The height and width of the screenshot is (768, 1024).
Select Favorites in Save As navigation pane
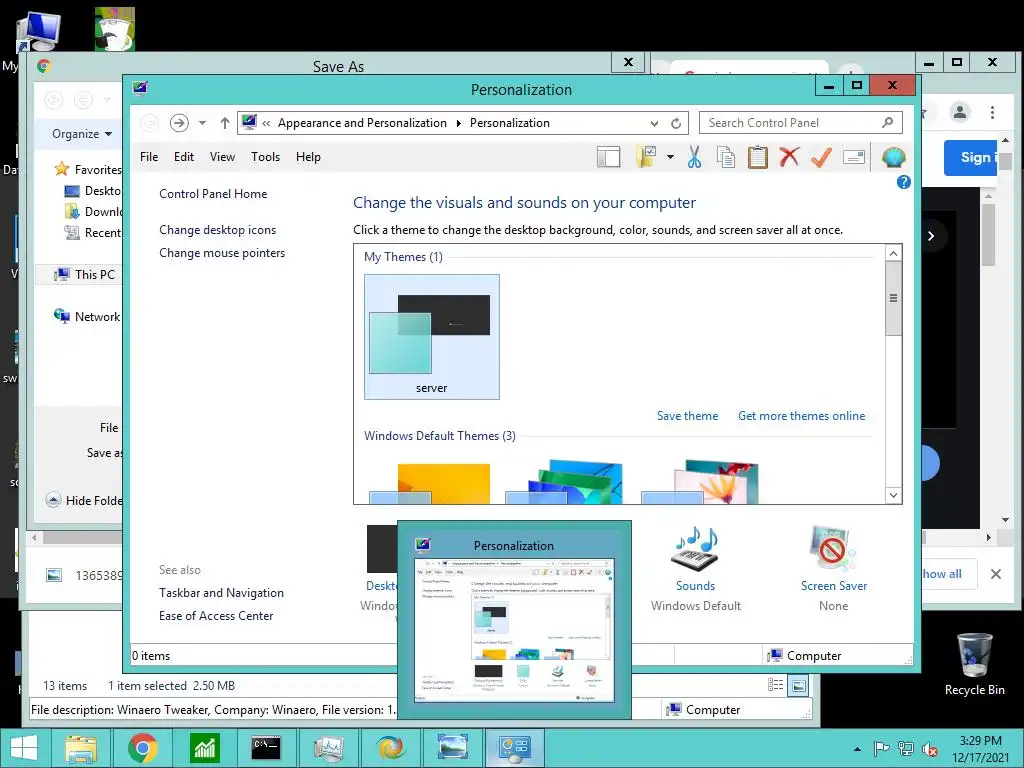[88, 169]
